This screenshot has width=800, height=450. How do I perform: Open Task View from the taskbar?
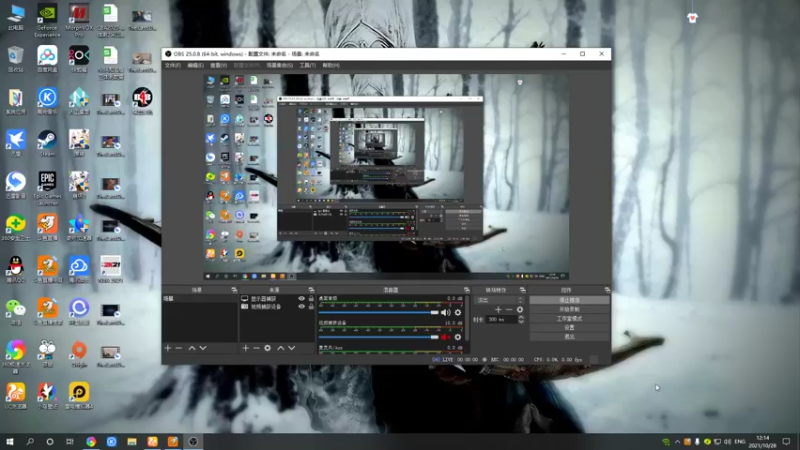[x=70, y=442]
